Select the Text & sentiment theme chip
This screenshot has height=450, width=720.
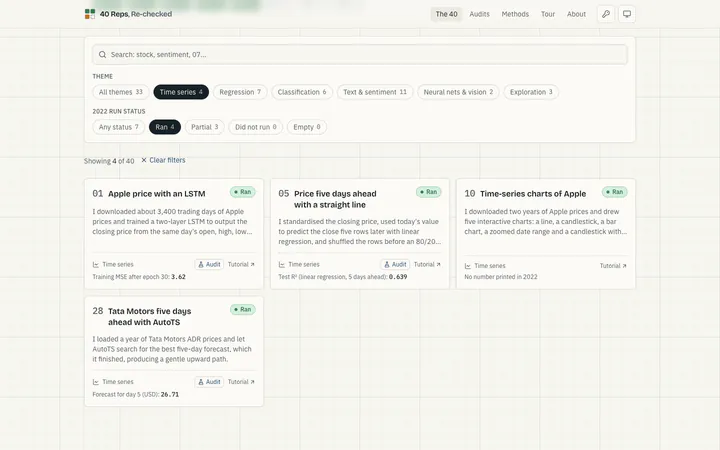tap(375, 92)
